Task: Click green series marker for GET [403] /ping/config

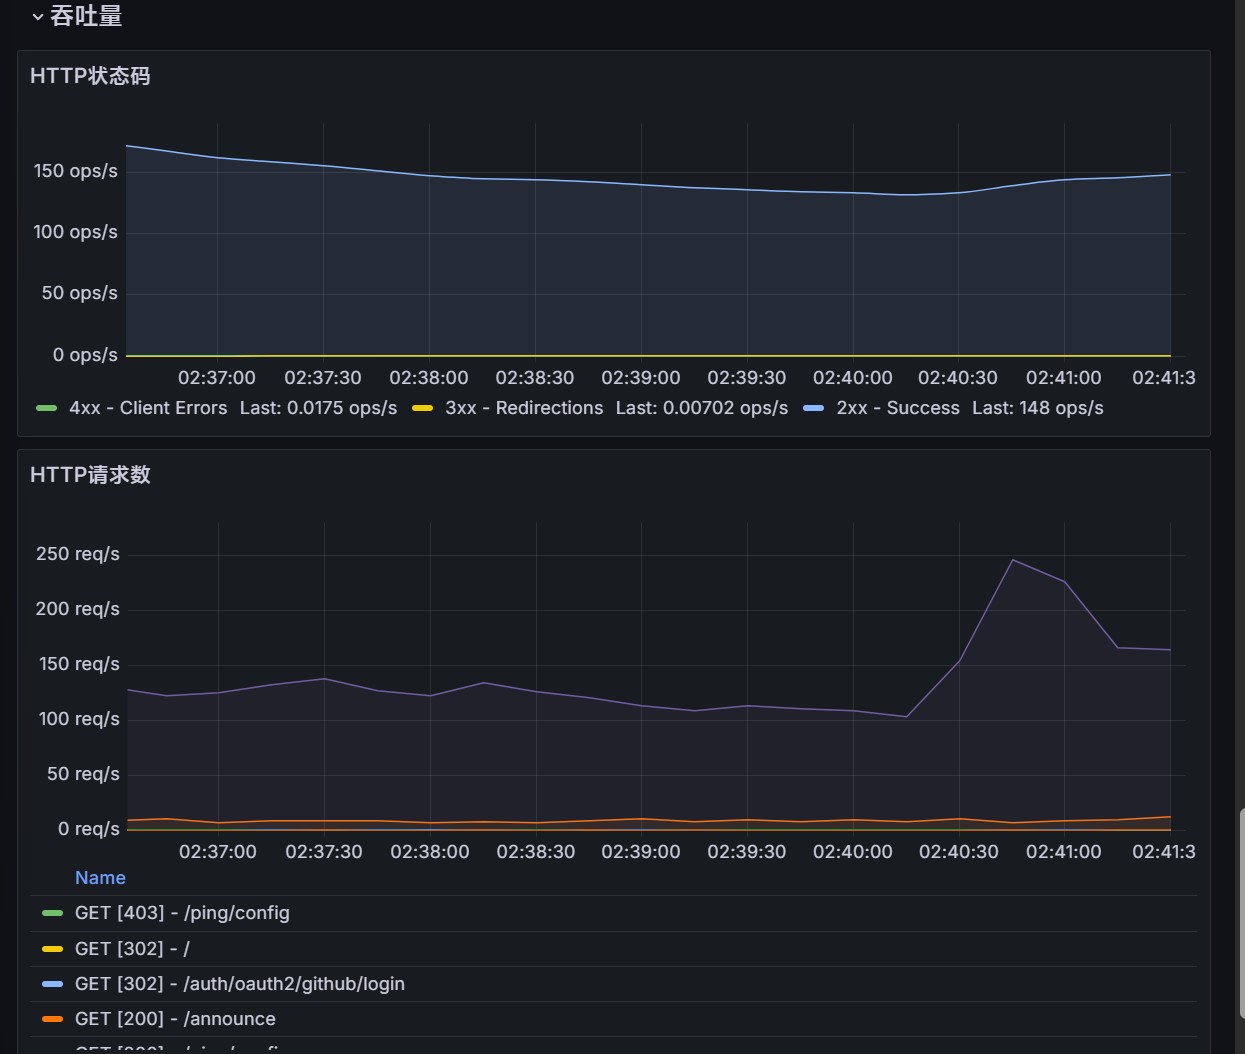Action: coord(52,913)
